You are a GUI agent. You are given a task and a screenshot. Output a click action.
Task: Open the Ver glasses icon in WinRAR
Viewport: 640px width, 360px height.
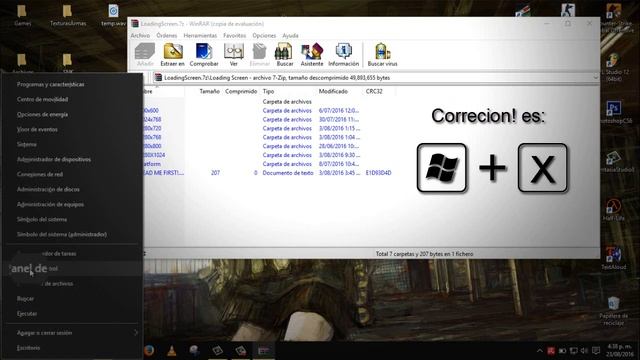[233, 55]
